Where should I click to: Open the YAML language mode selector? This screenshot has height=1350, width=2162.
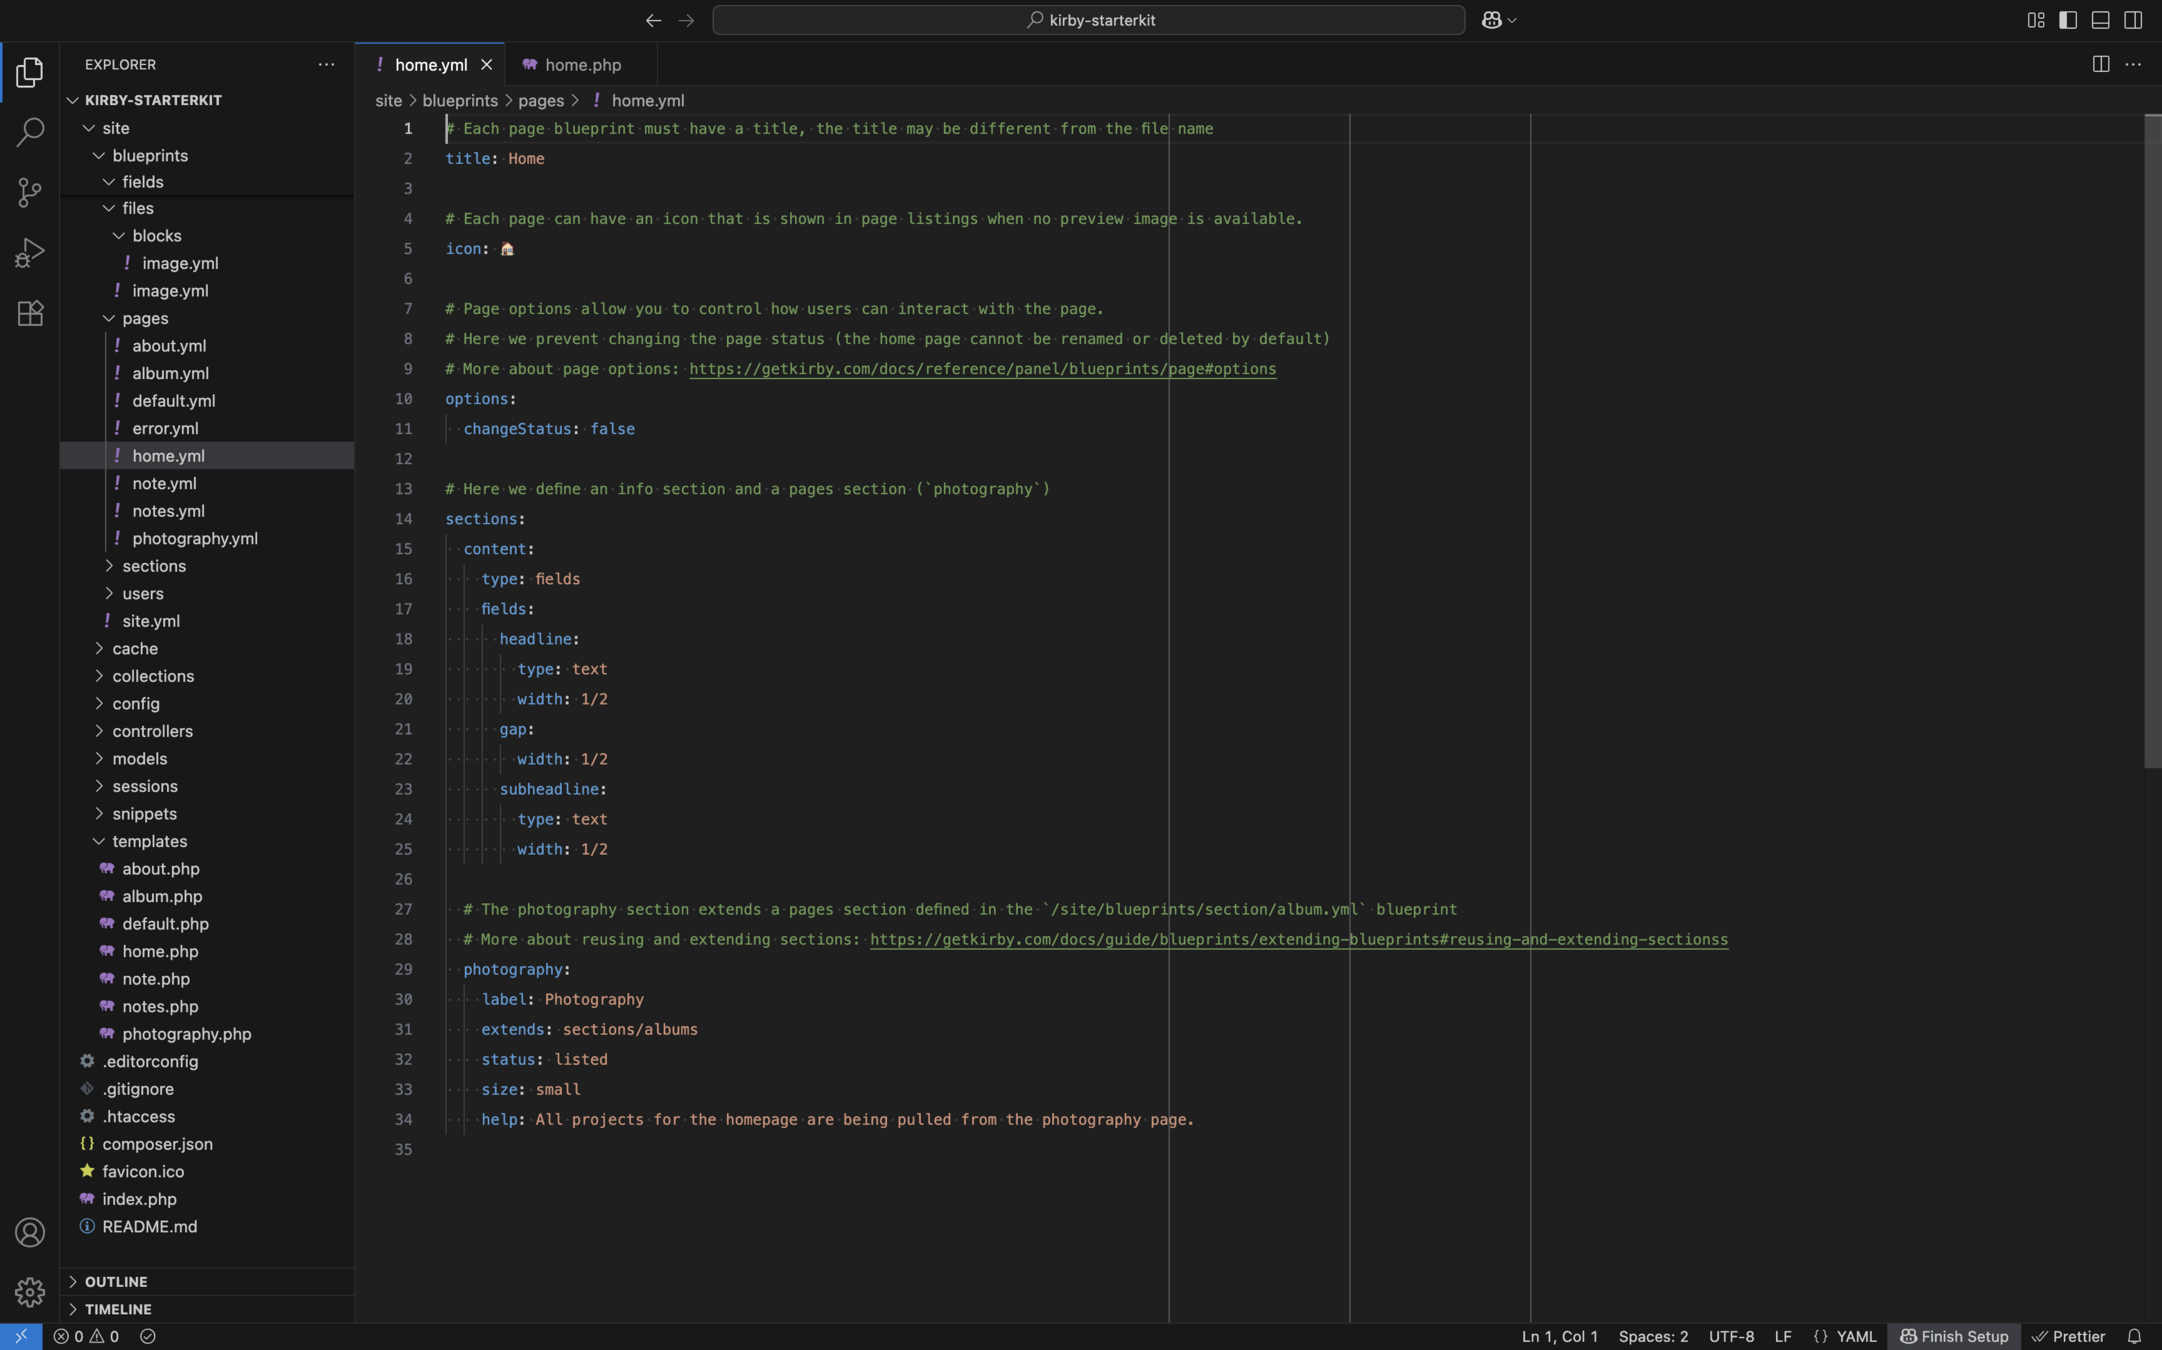pyautogui.click(x=1855, y=1336)
